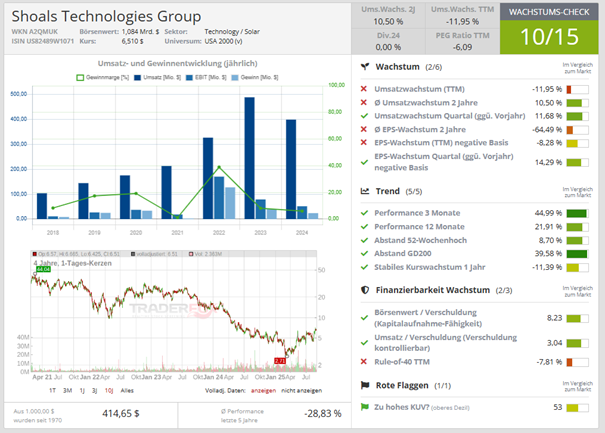Click the green flag beside Zu hohes KUV
The image size is (605, 433).
[x=364, y=407]
